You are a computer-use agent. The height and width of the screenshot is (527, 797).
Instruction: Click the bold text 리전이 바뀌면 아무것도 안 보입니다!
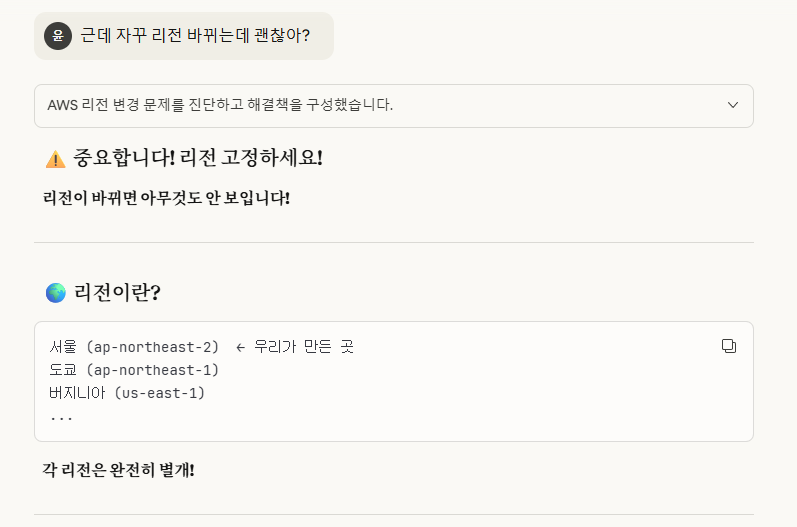coord(167,197)
